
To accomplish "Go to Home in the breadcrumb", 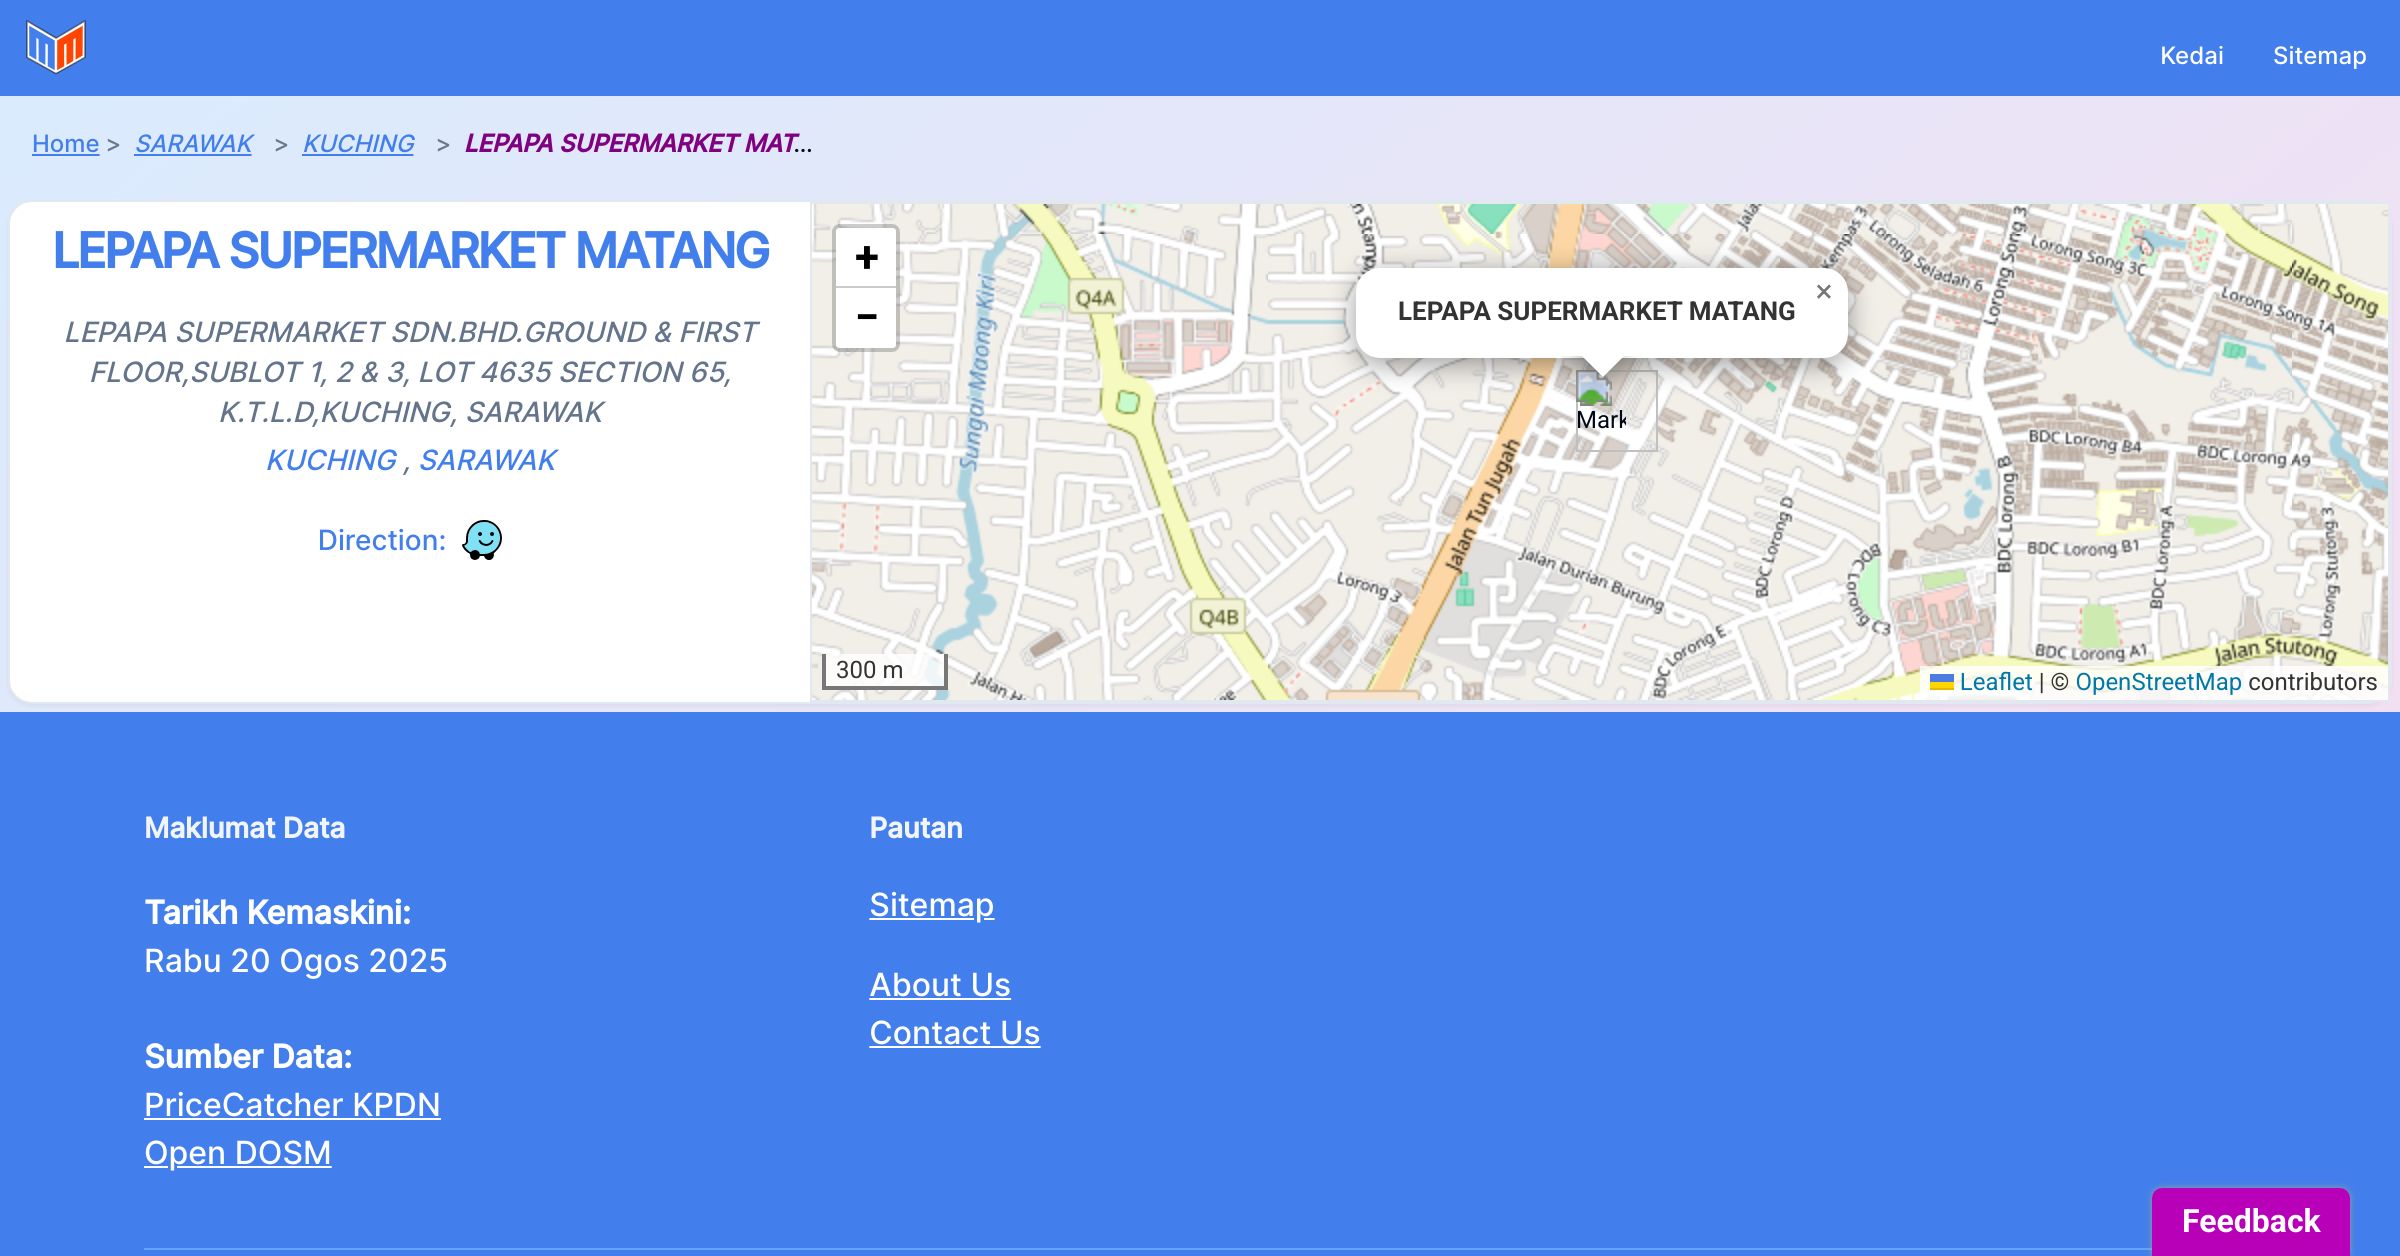I will 65,143.
